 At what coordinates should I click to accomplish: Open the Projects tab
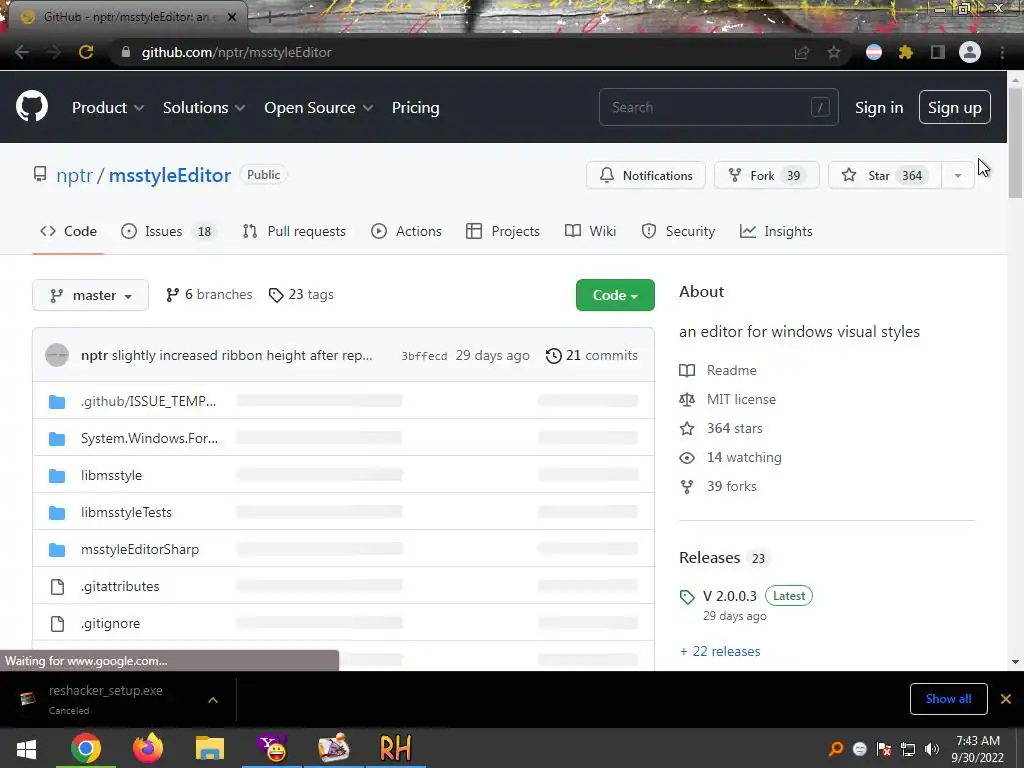point(503,231)
